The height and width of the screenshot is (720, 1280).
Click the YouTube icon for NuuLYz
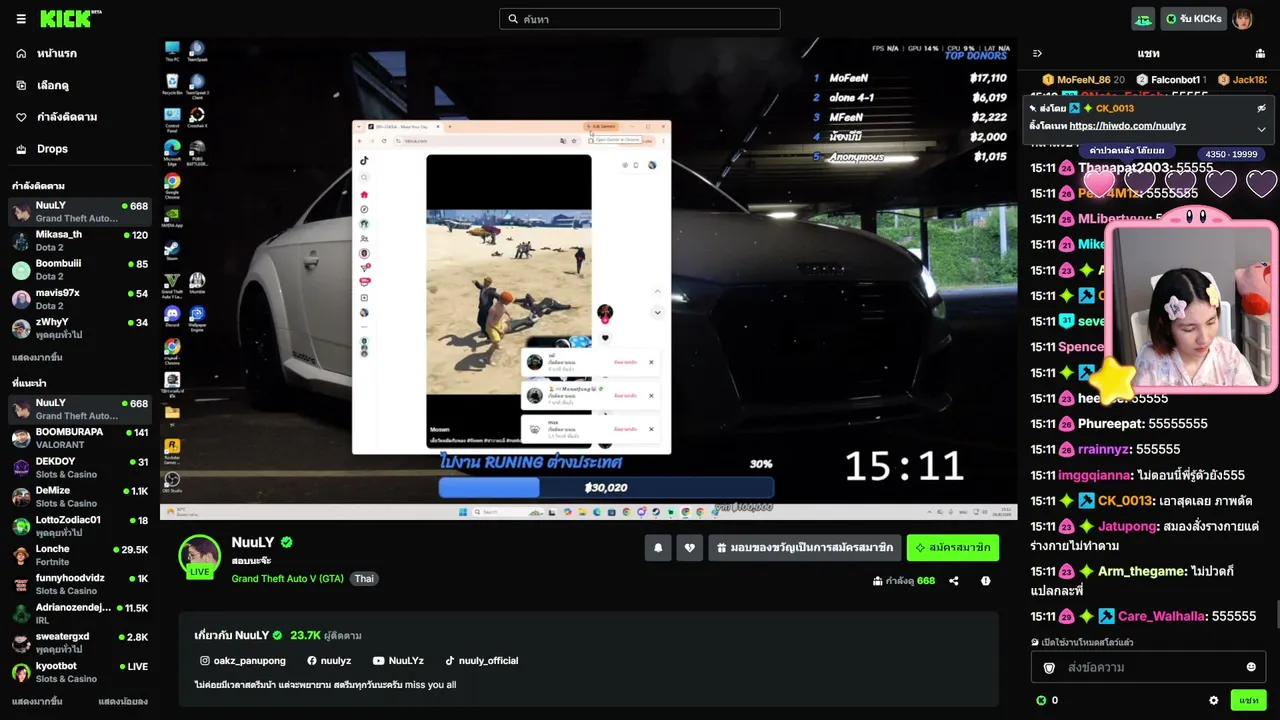pyautogui.click(x=378, y=661)
